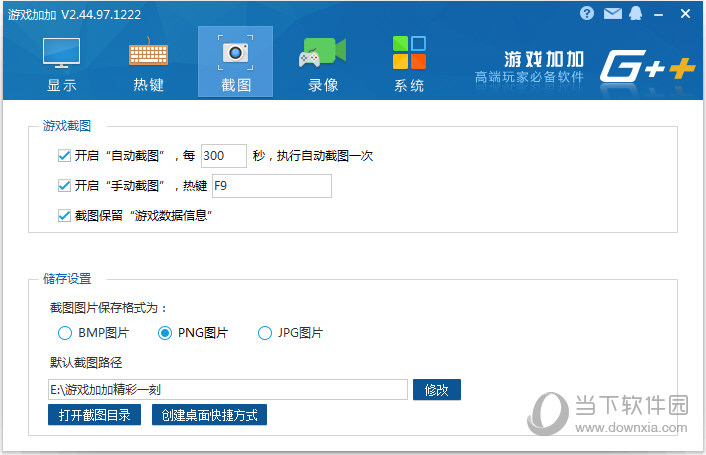Click the default screenshot path field
The height and width of the screenshot is (455, 706).
(228, 389)
